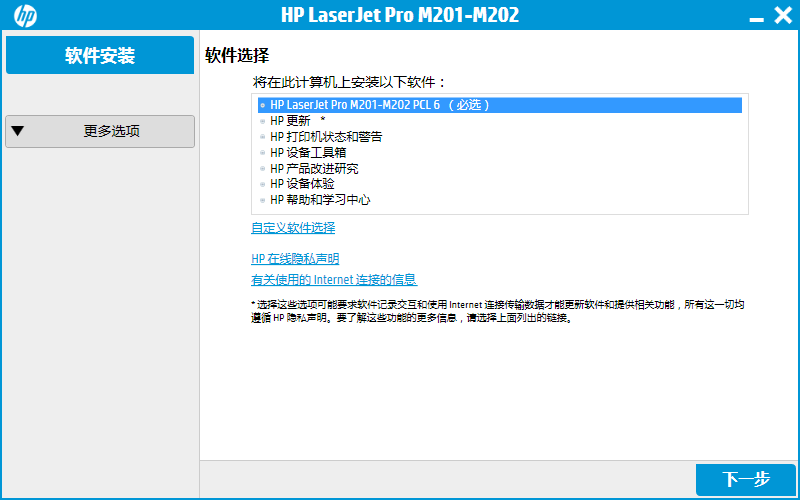This screenshot has height=500, width=800.
Task: Minimize the HP installer window
Action: (757, 16)
